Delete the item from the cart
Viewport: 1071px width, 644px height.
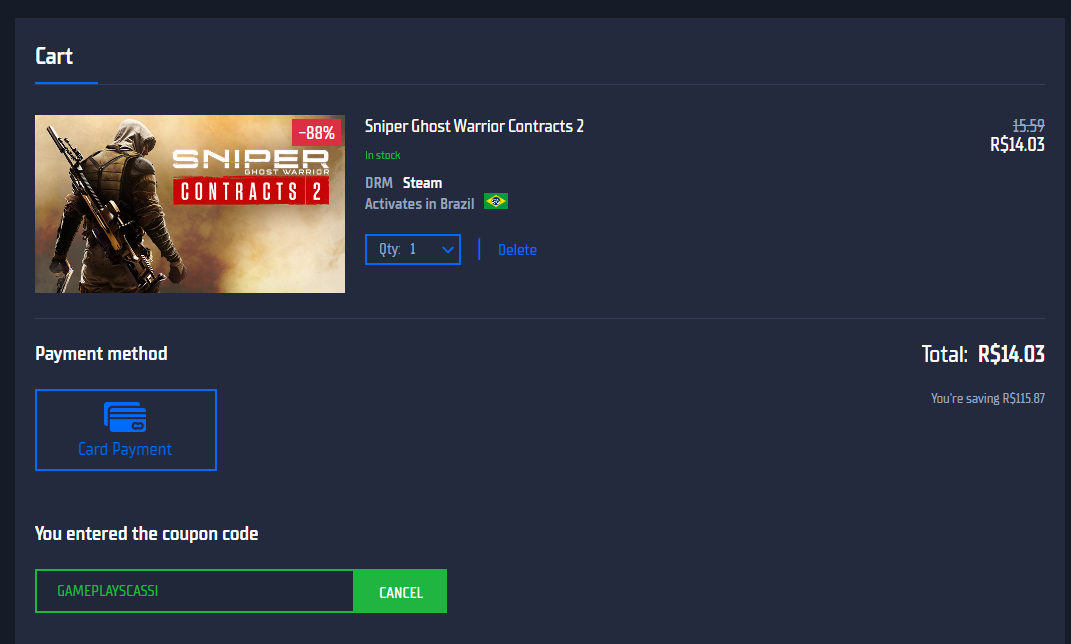click(x=517, y=250)
